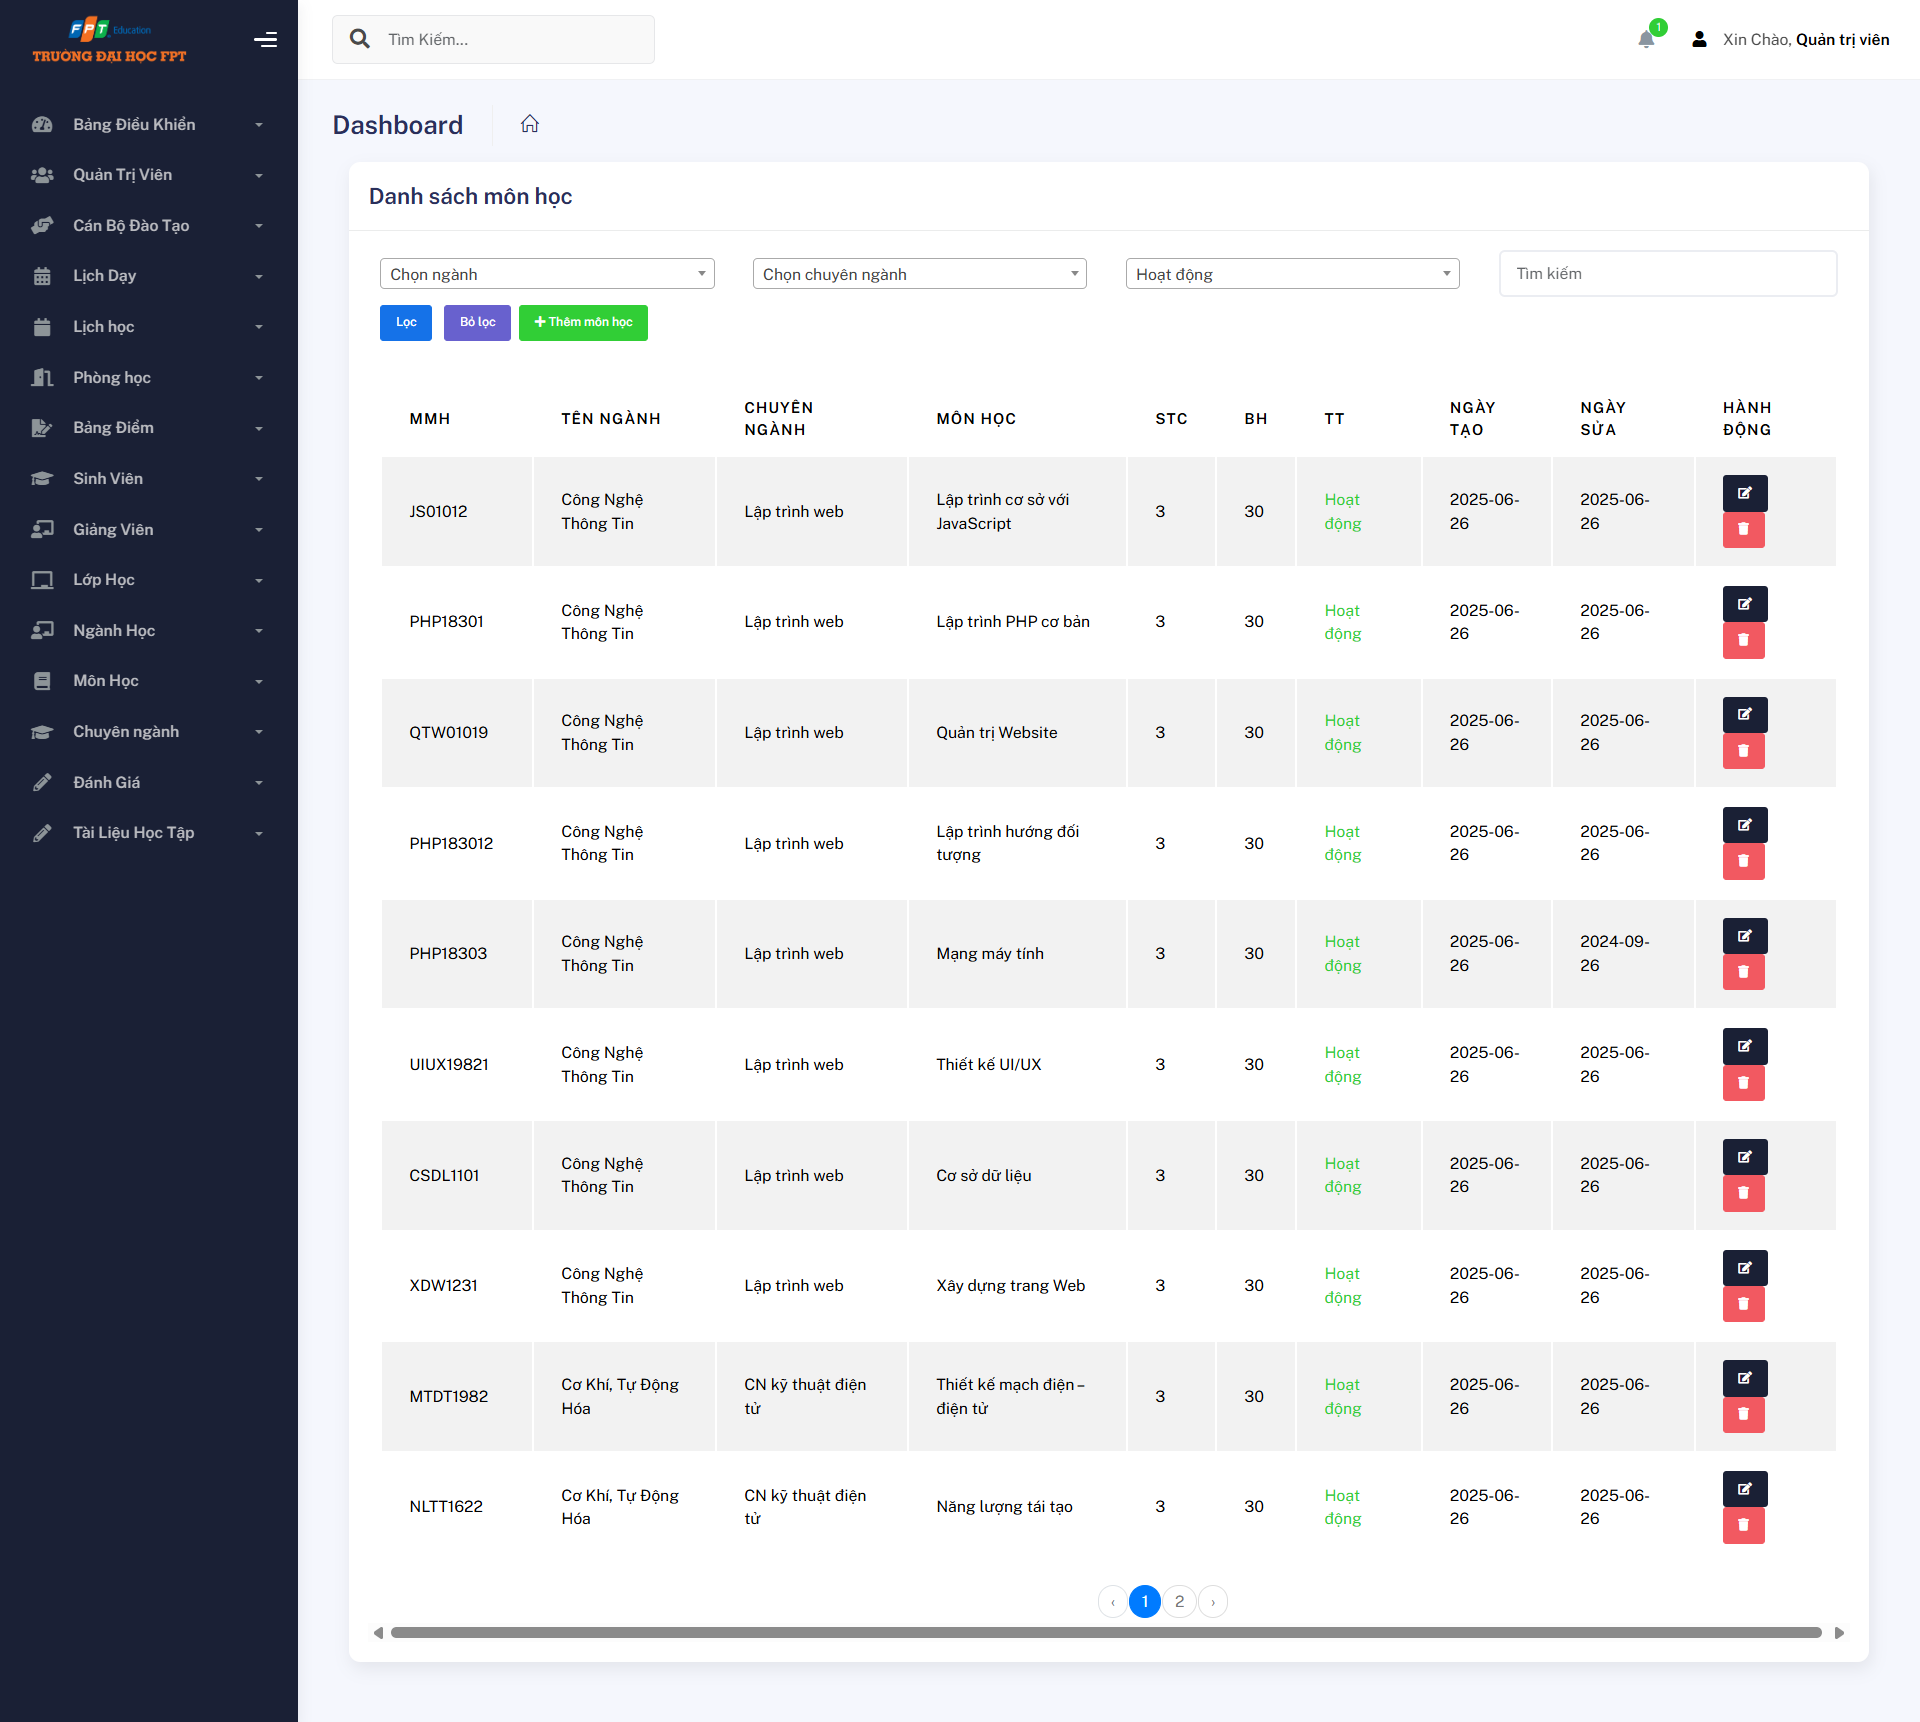Edit the CSDL1101 subject row
Image resolution: width=1920 pixels, height=1722 pixels.
click(1743, 1157)
